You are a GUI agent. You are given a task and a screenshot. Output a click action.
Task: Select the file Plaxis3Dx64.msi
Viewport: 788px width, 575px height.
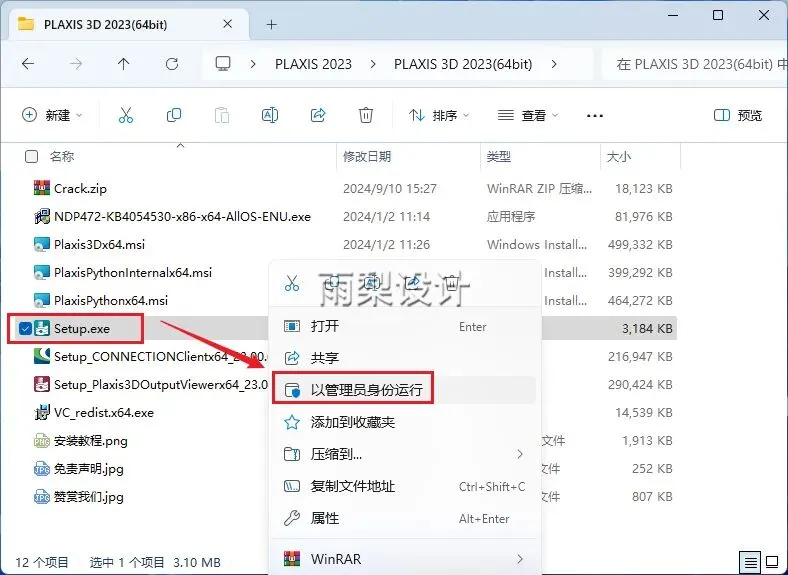(x=100, y=245)
